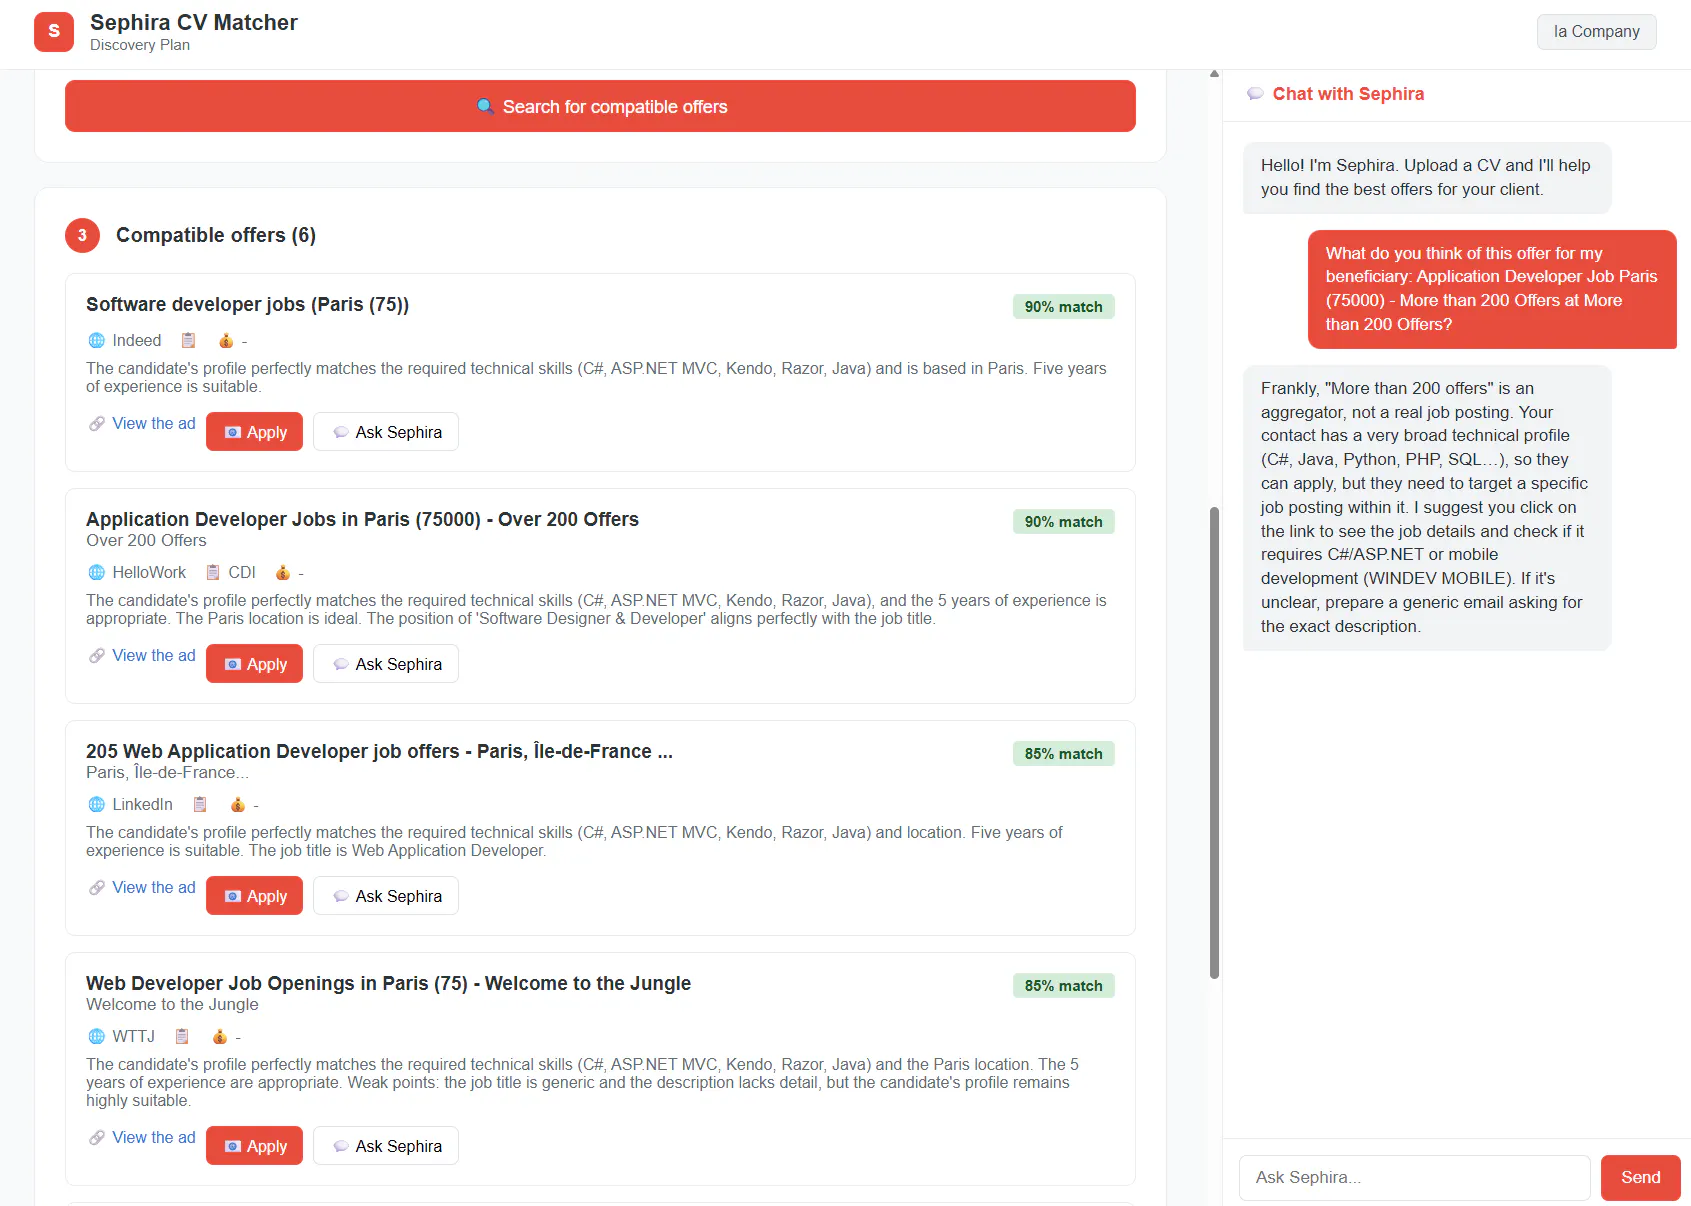Click the 90% match badge for Software developer jobs
This screenshot has width=1691, height=1206.
pos(1063,307)
